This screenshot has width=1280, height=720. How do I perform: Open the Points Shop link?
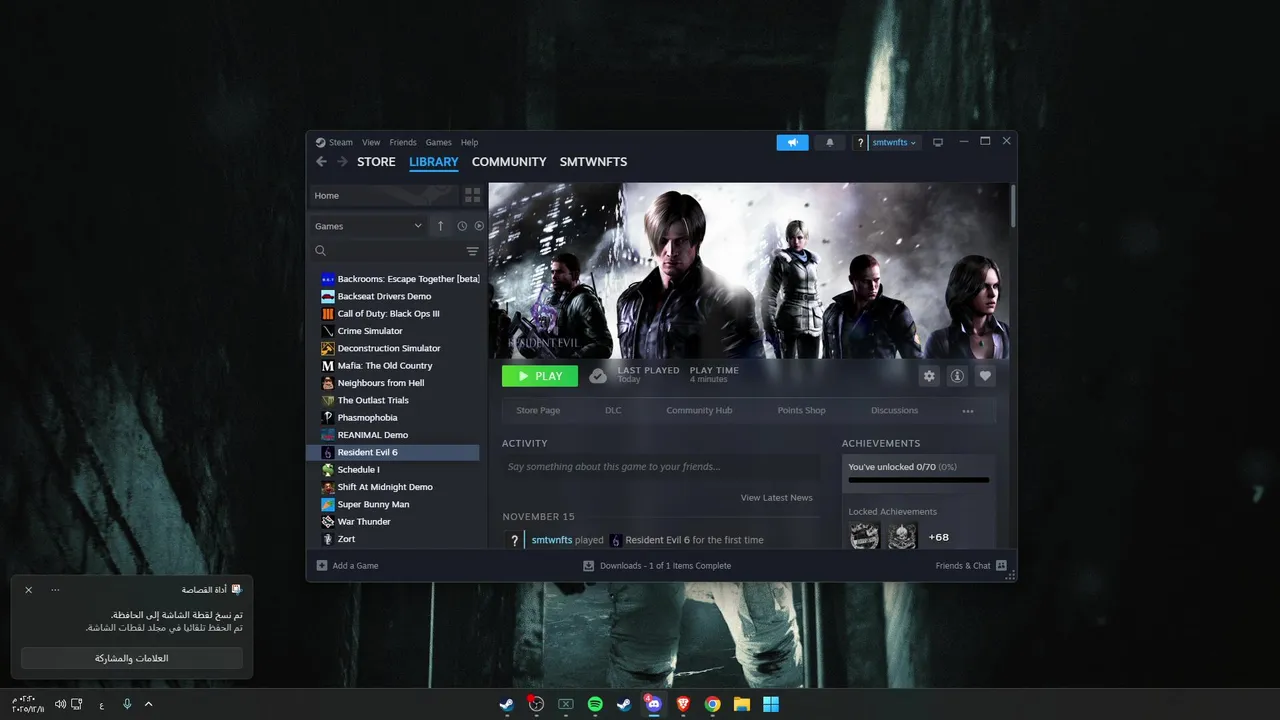click(801, 411)
